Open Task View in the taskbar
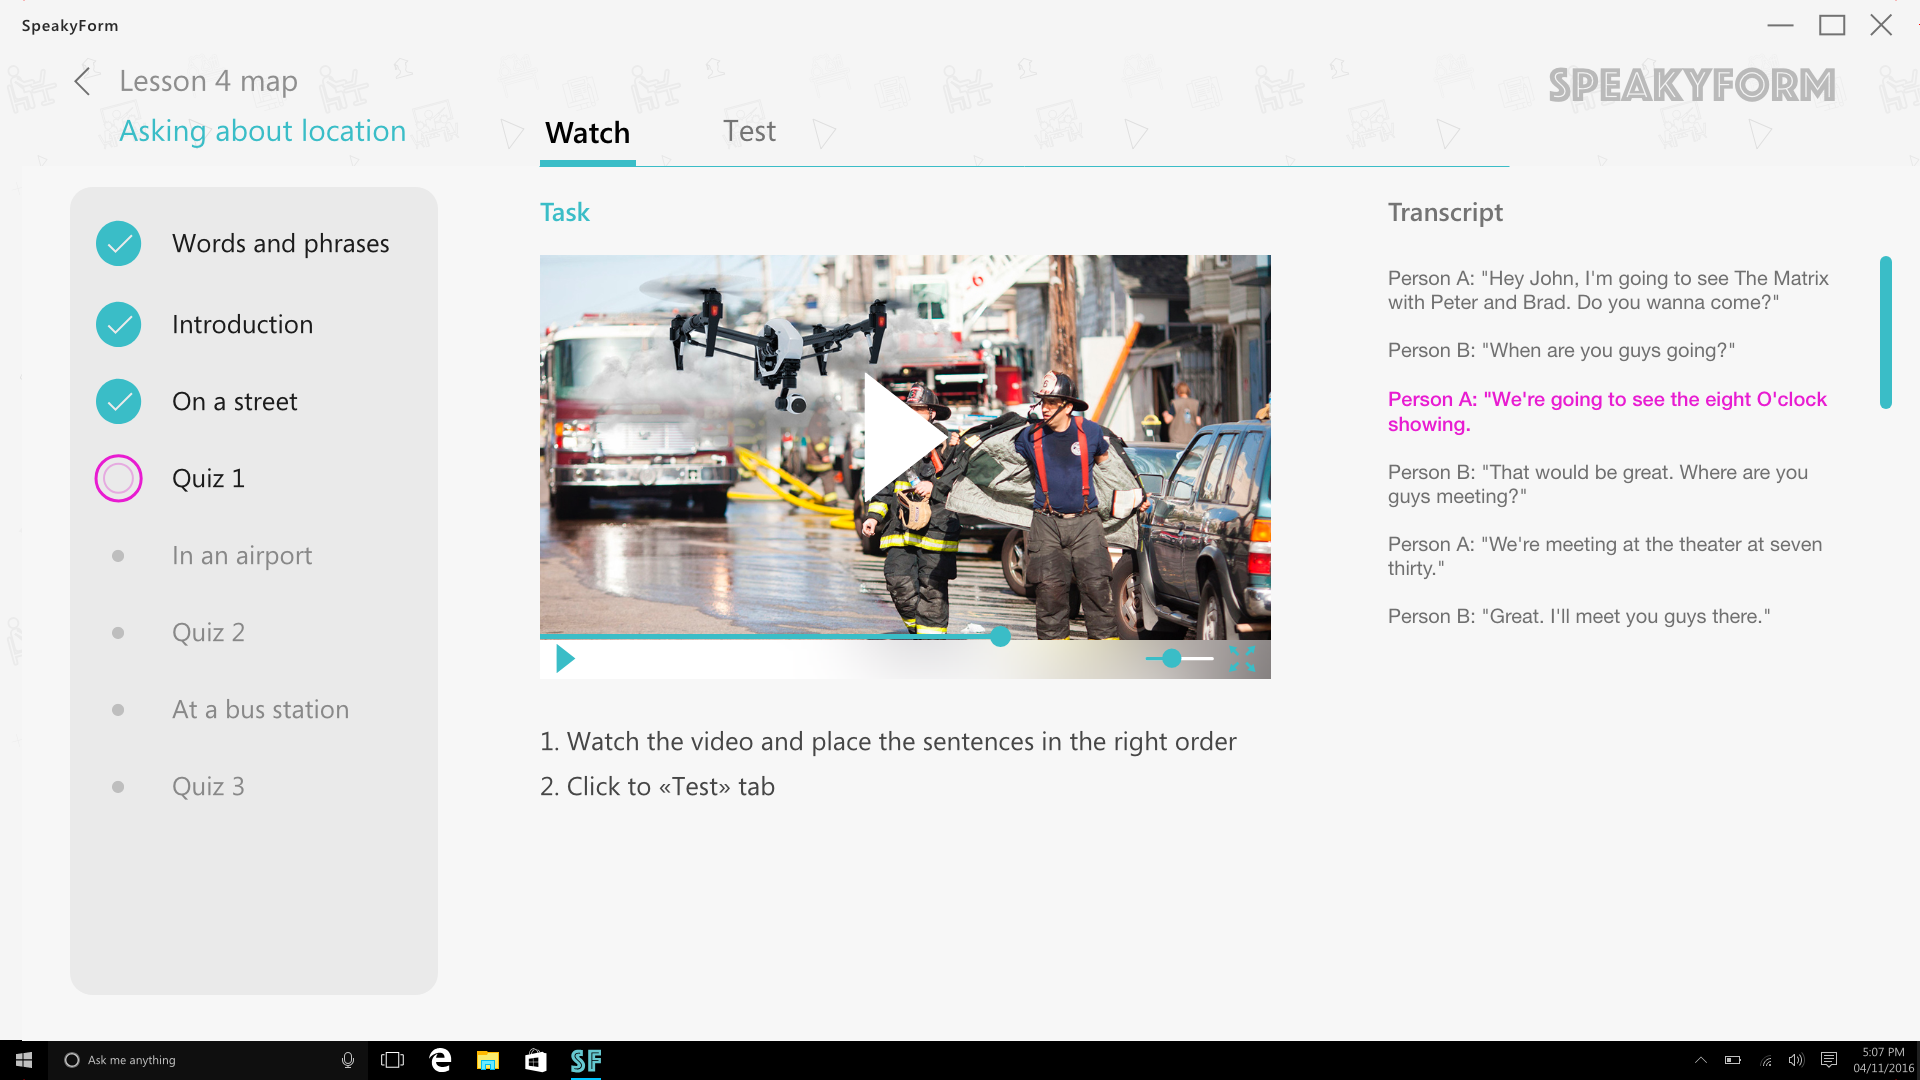This screenshot has height=1080, width=1920. point(392,1060)
